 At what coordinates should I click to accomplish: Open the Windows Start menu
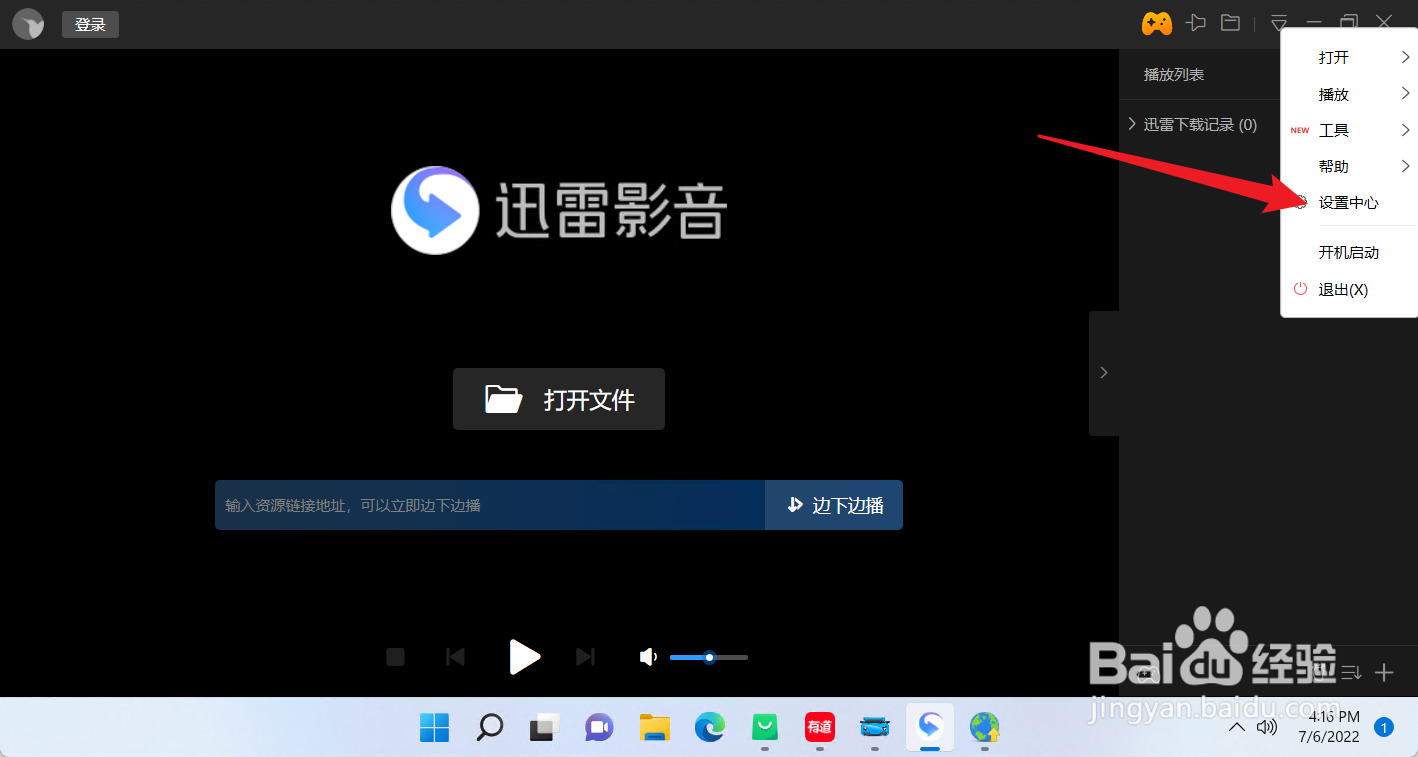[434, 727]
